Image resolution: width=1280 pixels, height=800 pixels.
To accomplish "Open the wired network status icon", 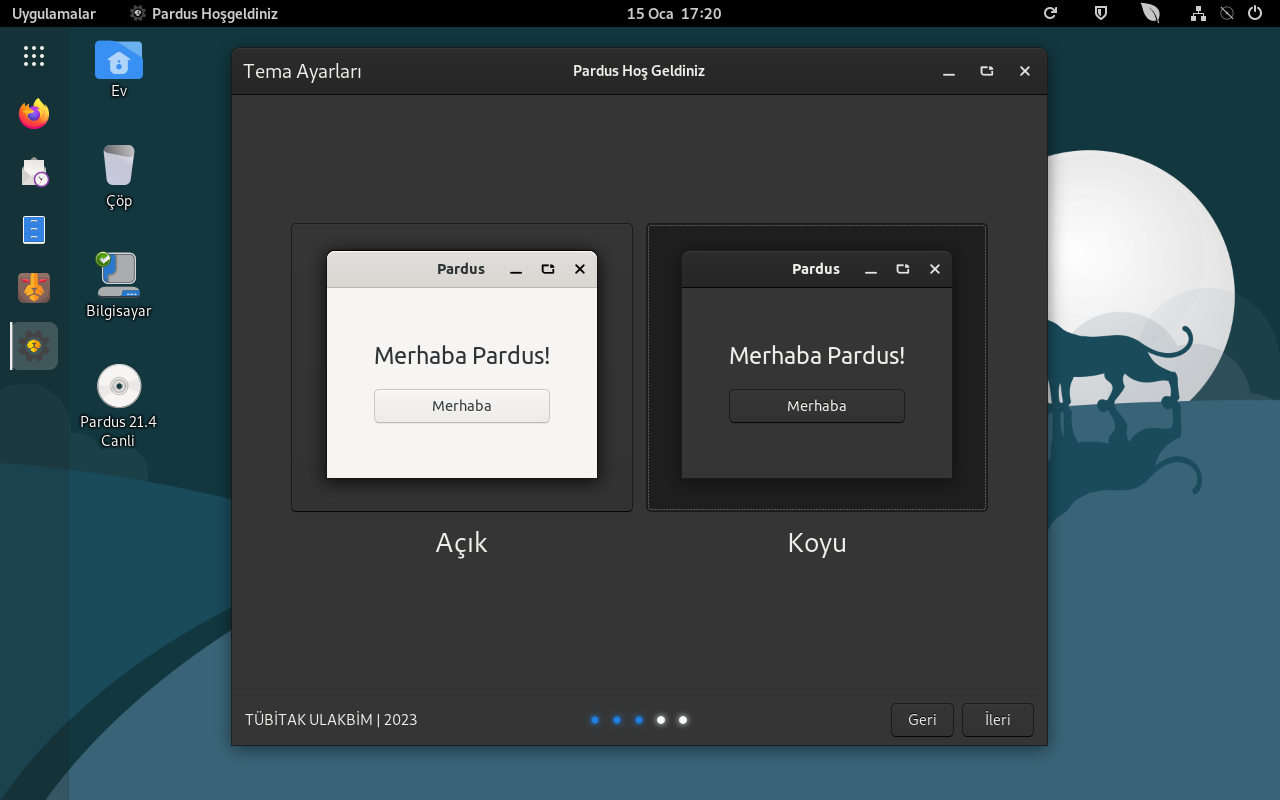I will [x=1198, y=14].
